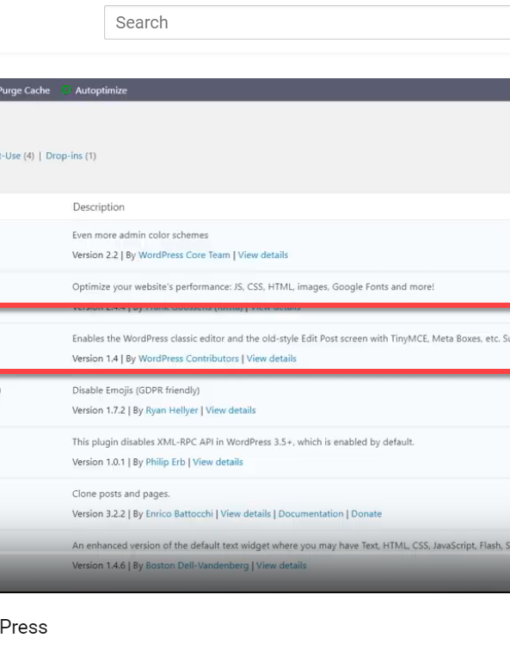View details for Classic Editor Version 1.4
The height and width of the screenshot is (650, 510).
click(x=272, y=359)
